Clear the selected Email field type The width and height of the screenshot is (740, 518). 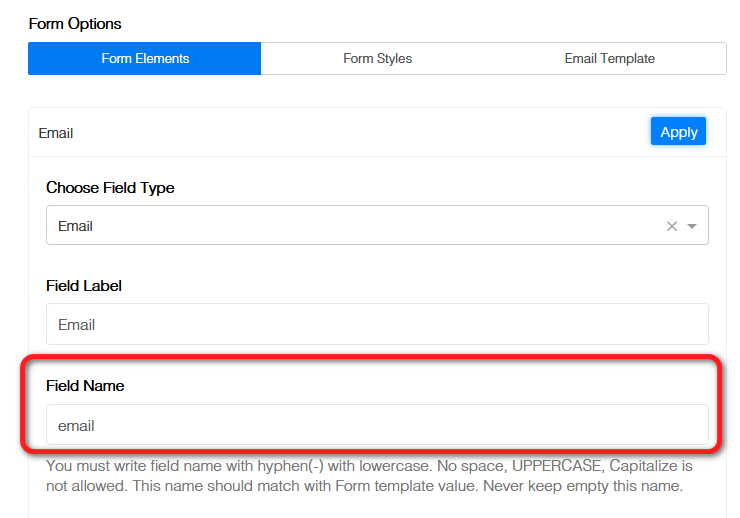pyautogui.click(x=672, y=226)
